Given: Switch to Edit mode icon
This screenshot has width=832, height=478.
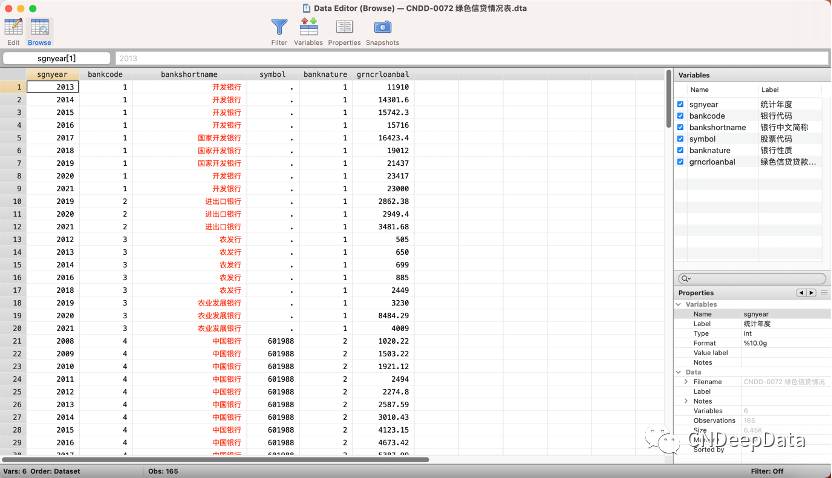Looking at the screenshot, I should 13,28.
